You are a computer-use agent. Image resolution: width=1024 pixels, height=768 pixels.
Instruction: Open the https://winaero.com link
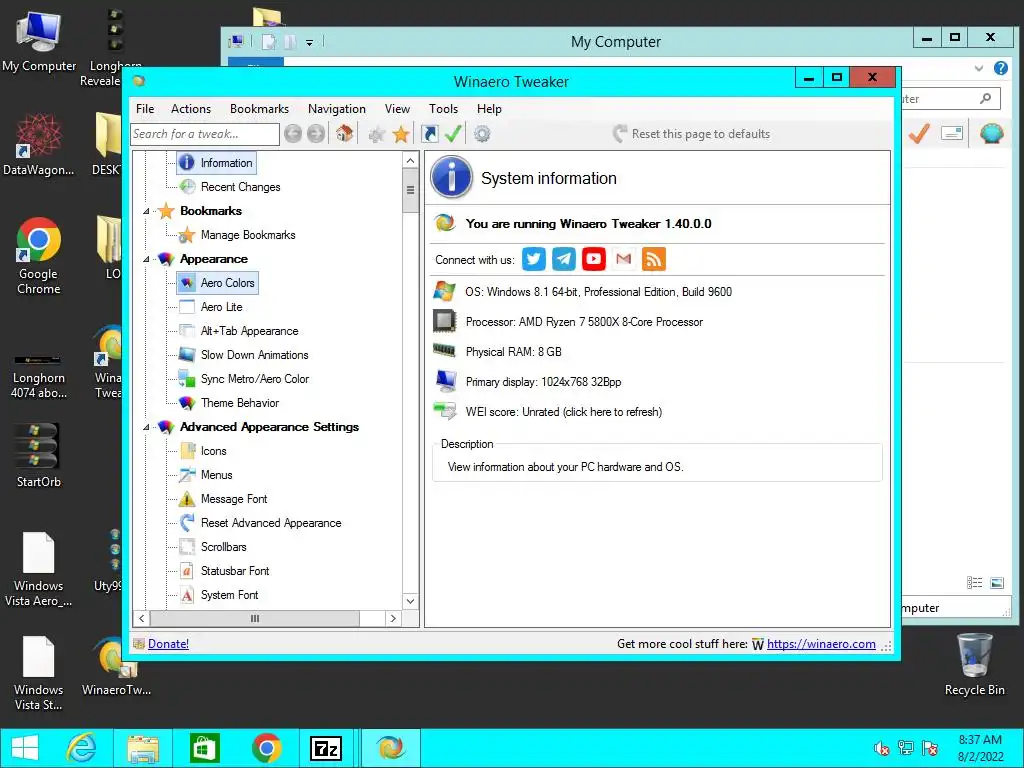821,644
